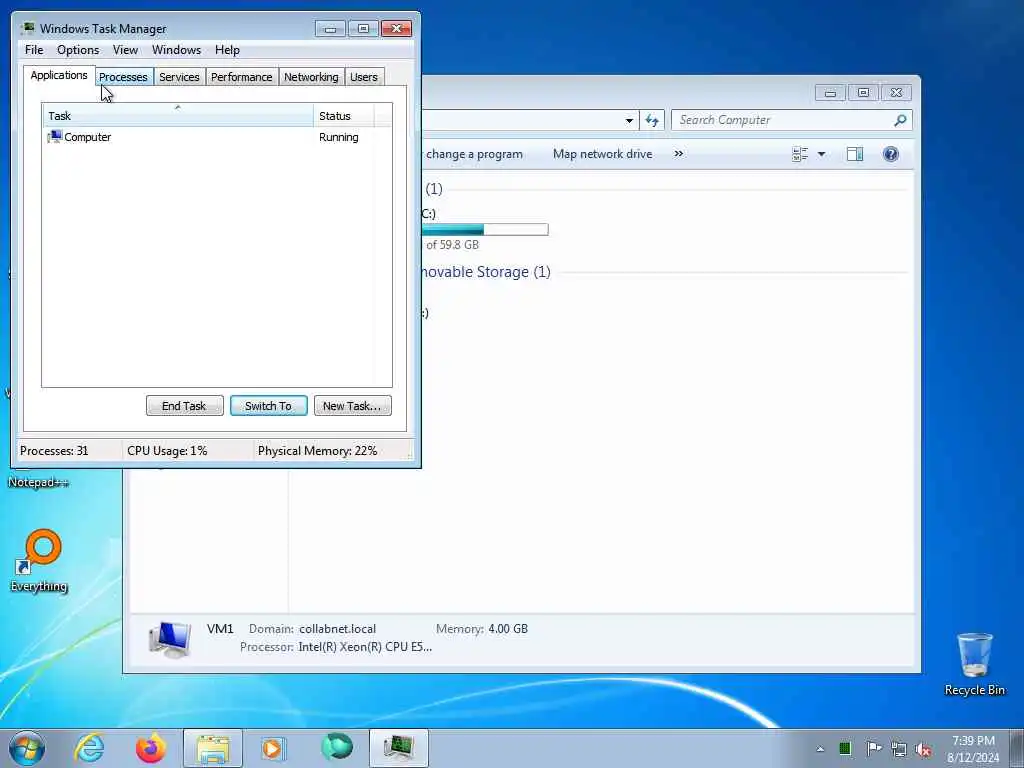The image size is (1024, 768).
Task: Open the Start menu orb
Action: click(x=27, y=748)
